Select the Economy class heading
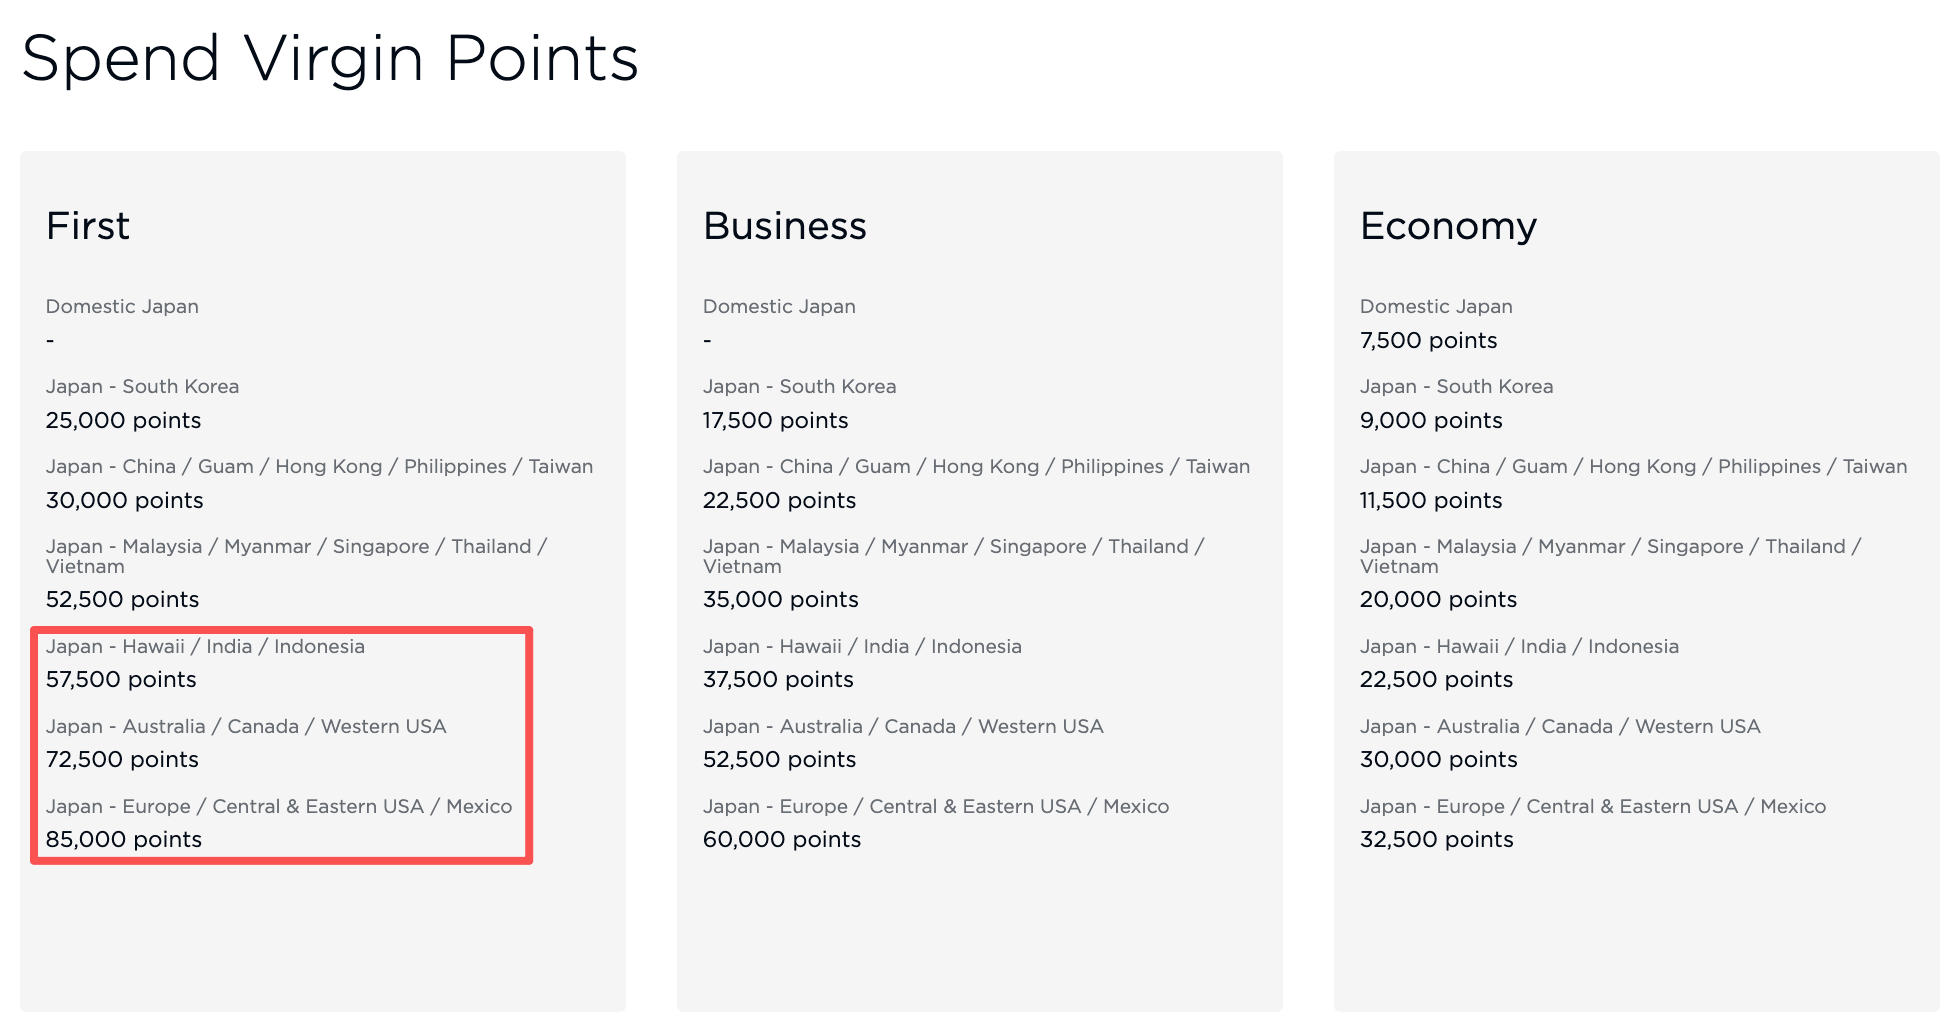This screenshot has height=1028, width=1948. [x=1448, y=228]
